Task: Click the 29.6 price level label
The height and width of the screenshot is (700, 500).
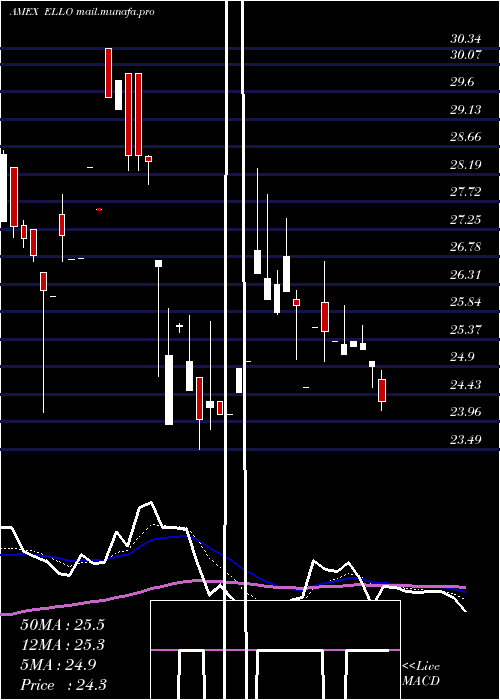Action: (462, 82)
